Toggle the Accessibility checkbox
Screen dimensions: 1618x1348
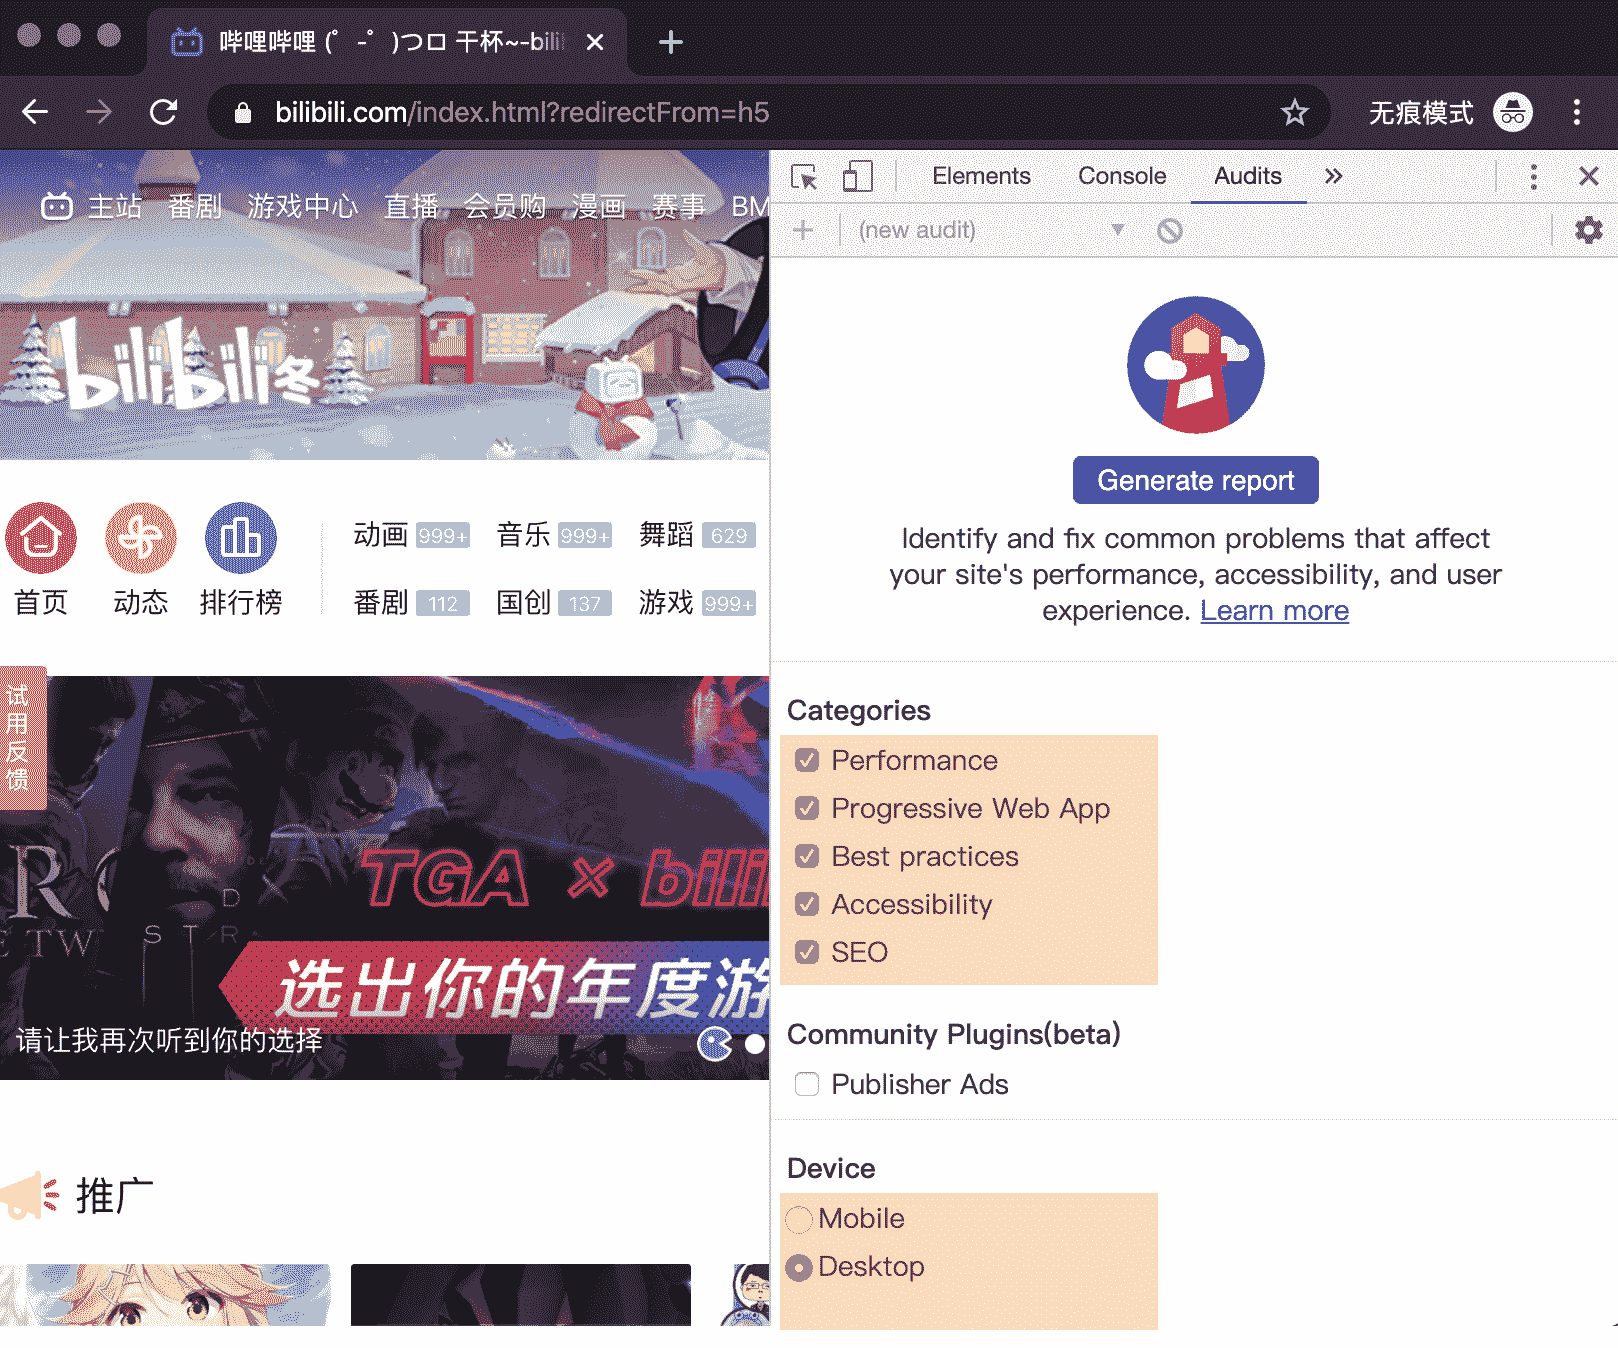click(x=807, y=904)
